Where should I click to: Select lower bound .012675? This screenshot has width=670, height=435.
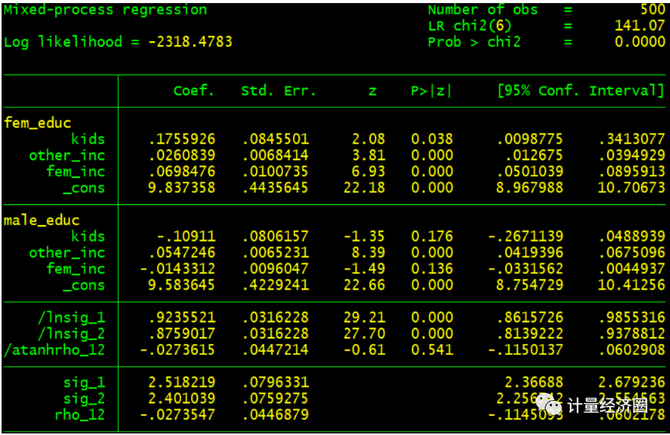(535, 155)
